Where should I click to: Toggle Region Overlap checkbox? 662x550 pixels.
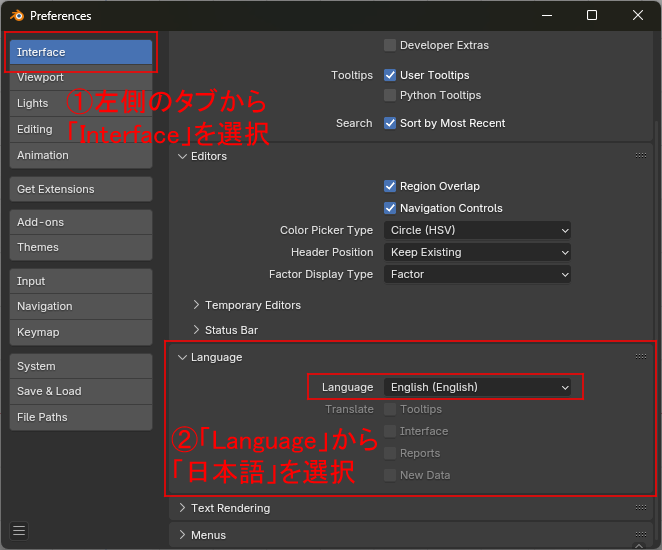390,186
